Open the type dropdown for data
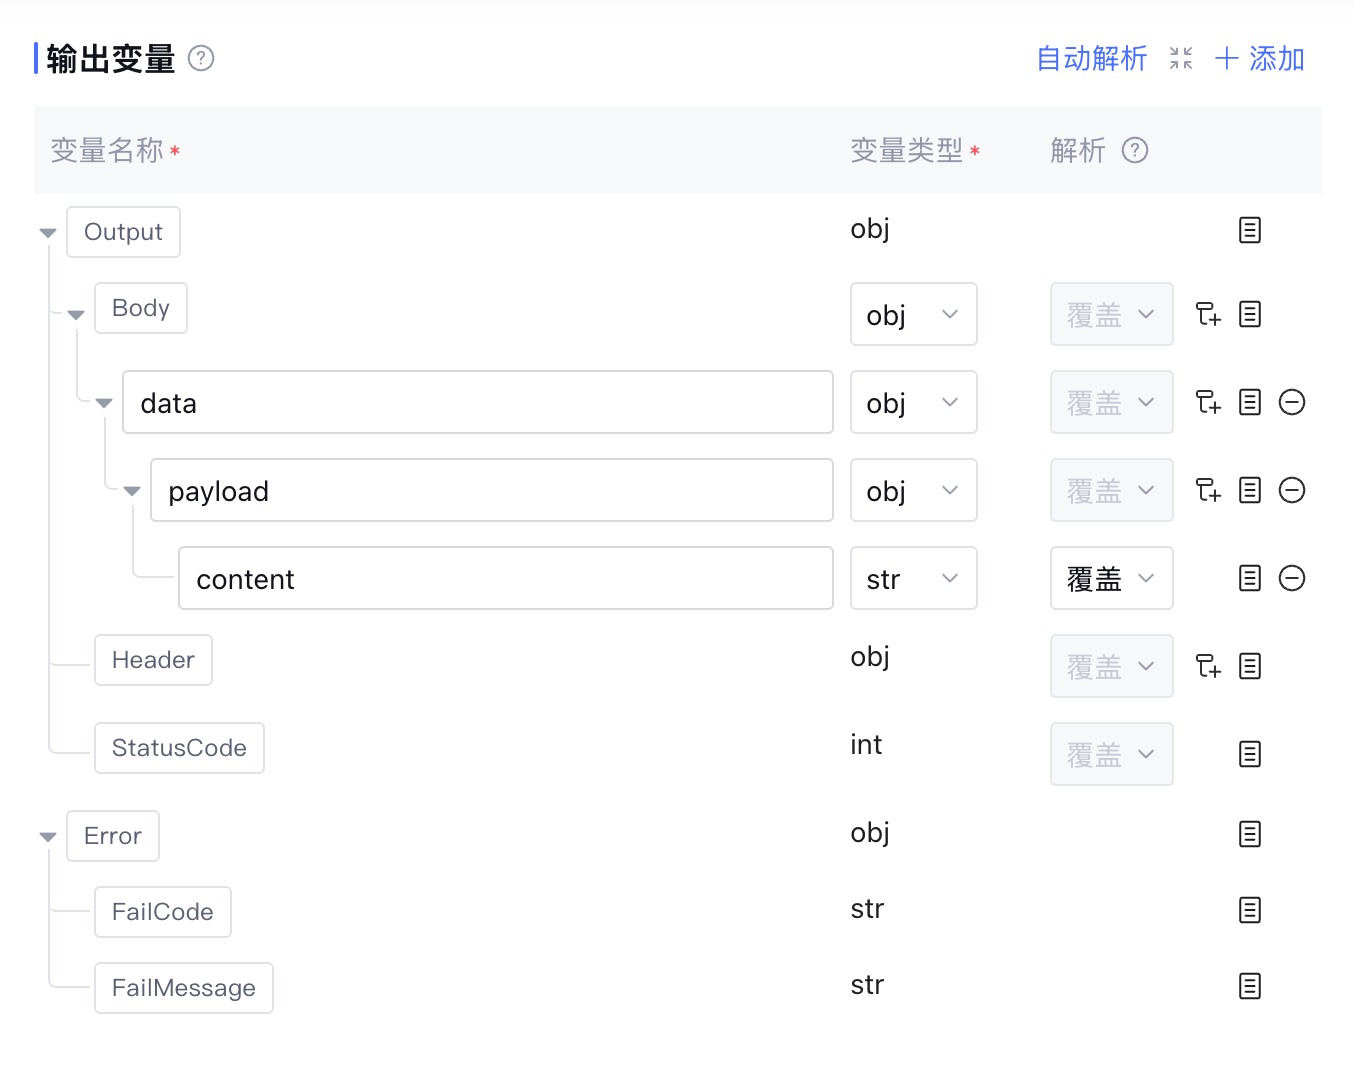The width and height of the screenshot is (1354, 1078). point(913,403)
